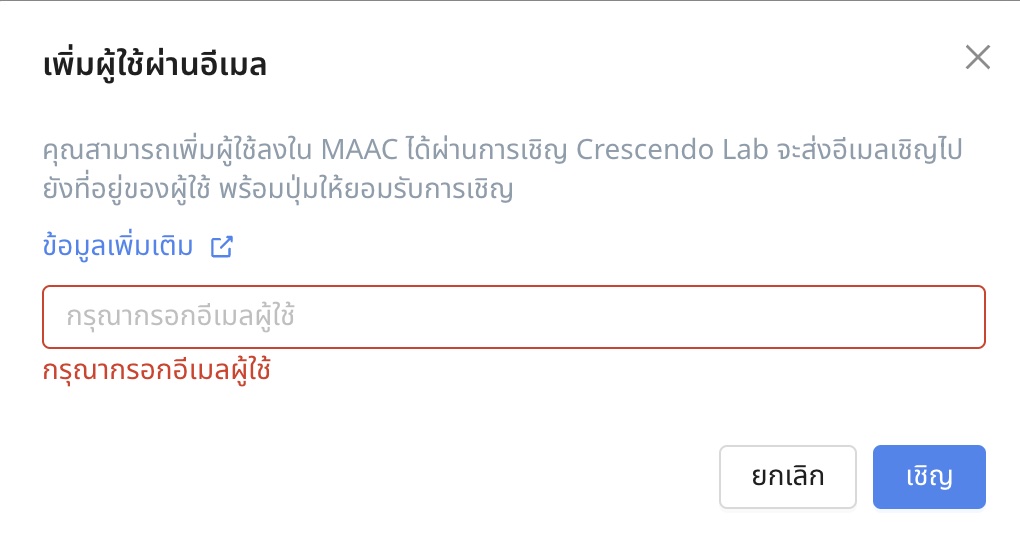Click the blue เชิญ button
The image size is (1020, 548).
(x=929, y=477)
